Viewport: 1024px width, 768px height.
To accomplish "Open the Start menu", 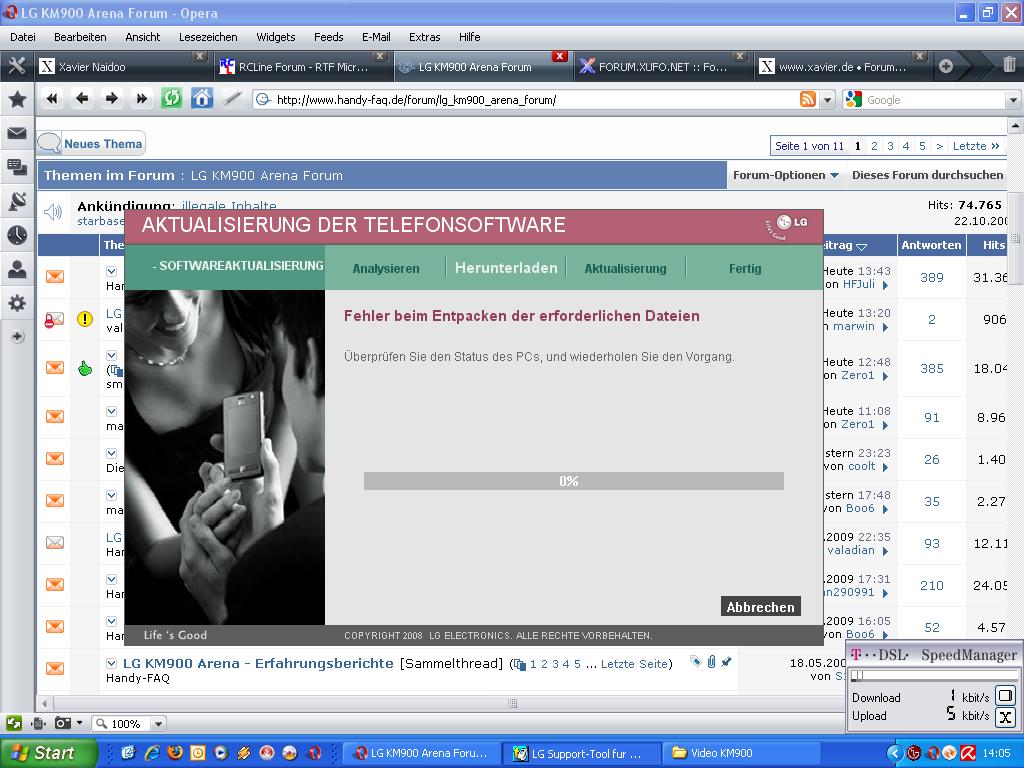I will [x=48, y=753].
